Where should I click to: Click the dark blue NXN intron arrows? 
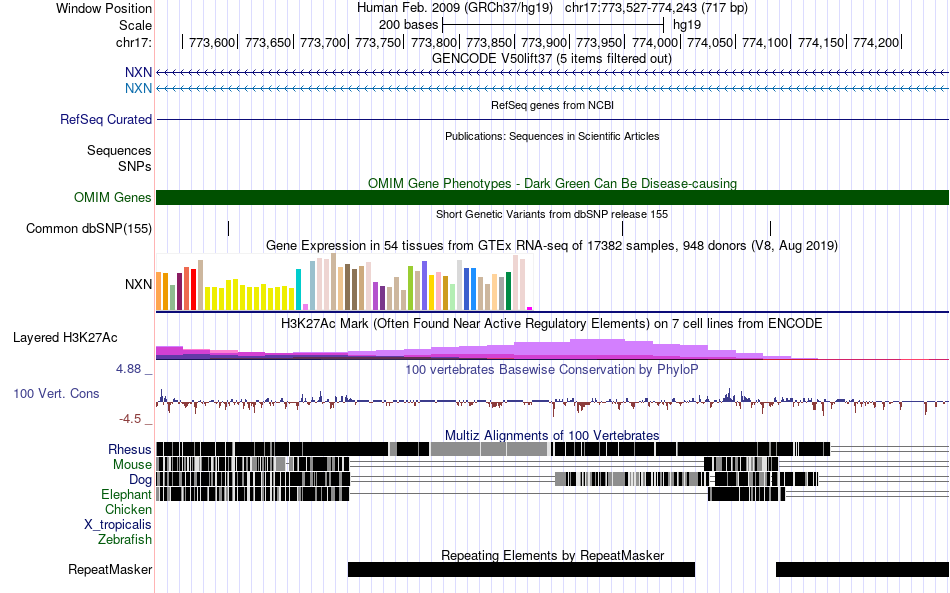click(x=553, y=73)
